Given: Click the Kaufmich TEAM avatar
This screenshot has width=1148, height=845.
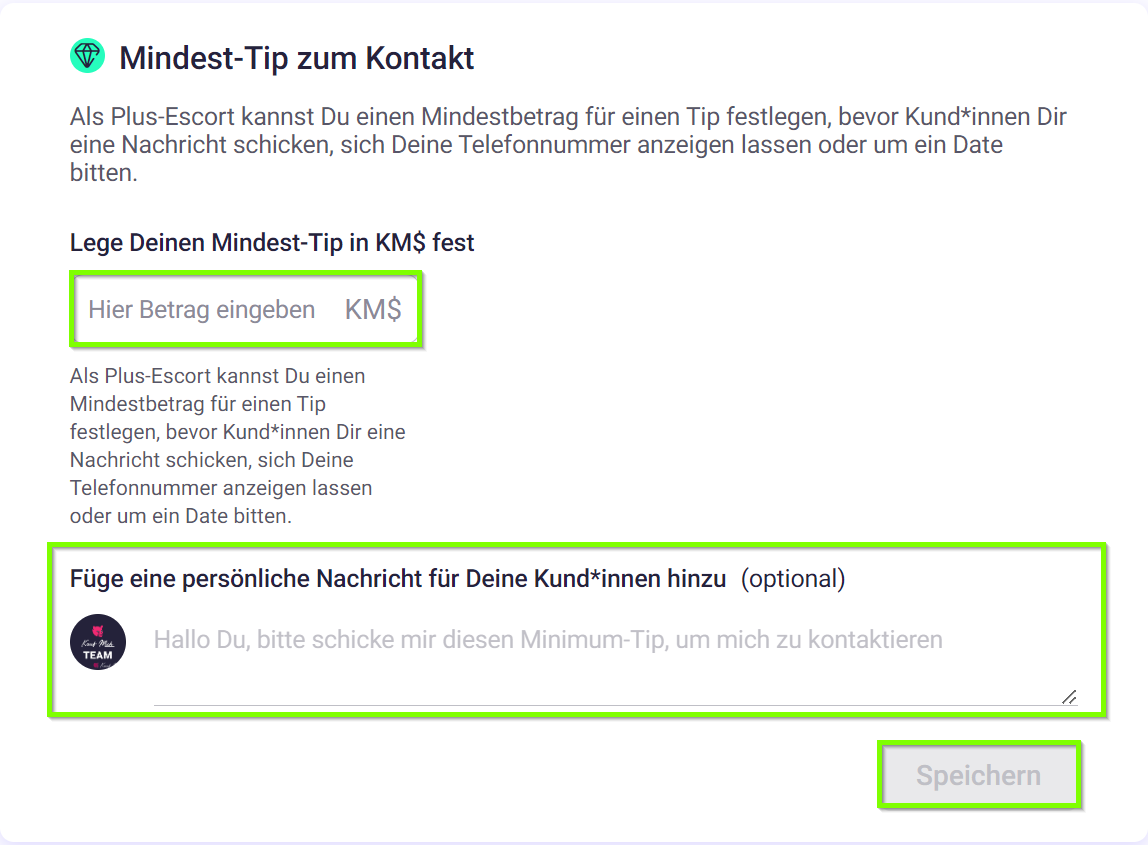Looking at the screenshot, I should pos(98,642).
